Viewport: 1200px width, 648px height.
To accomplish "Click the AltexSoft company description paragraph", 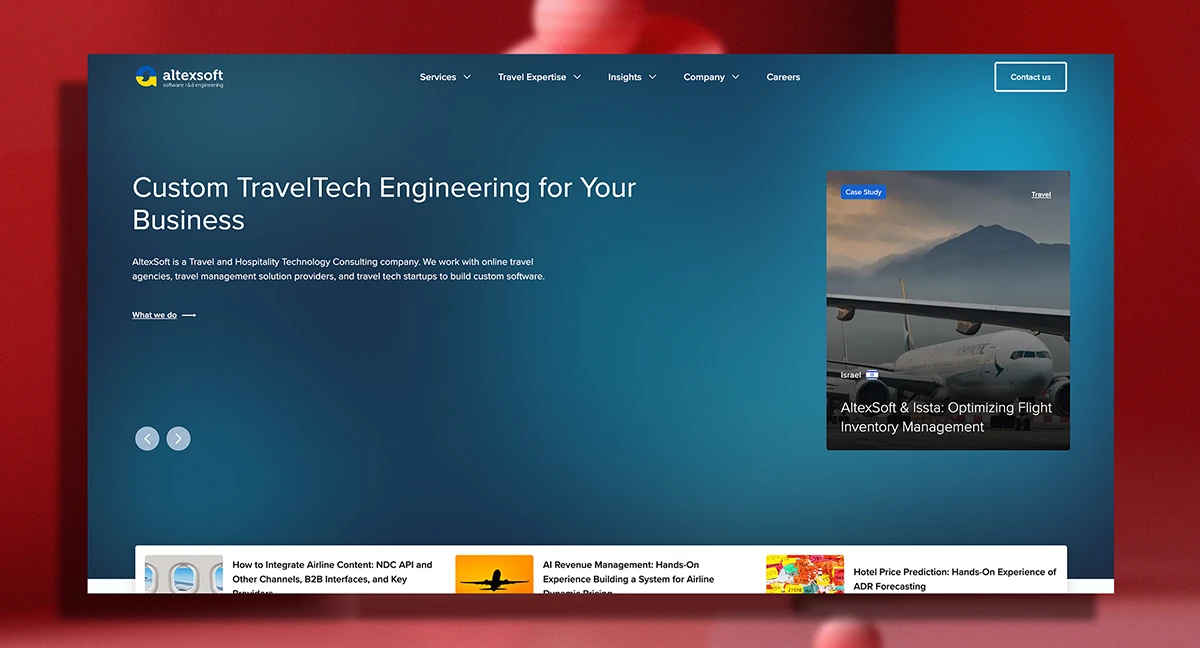I will pos(338,269).
